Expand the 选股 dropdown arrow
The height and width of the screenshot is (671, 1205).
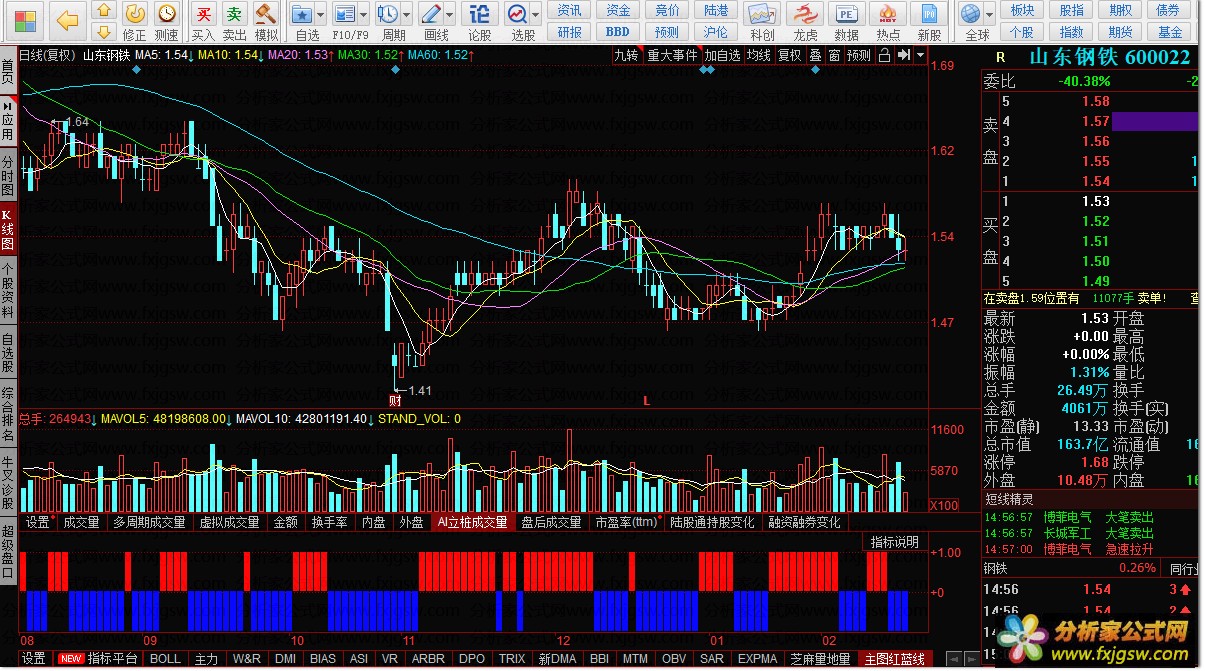point(536,14)
